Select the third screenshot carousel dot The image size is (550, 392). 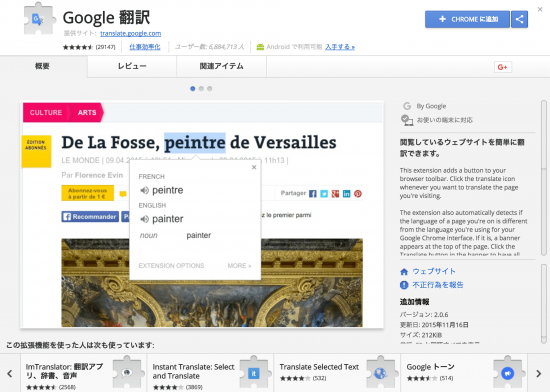tap(209, 89)
